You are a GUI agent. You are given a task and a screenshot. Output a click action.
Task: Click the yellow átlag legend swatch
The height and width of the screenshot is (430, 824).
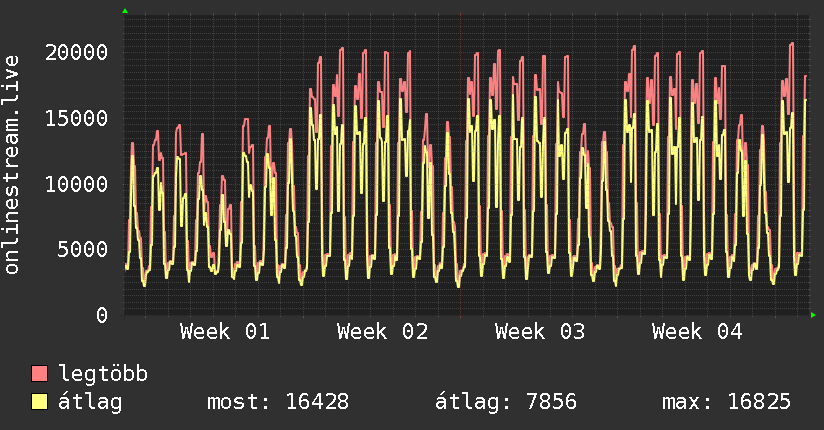pos(40,402)
